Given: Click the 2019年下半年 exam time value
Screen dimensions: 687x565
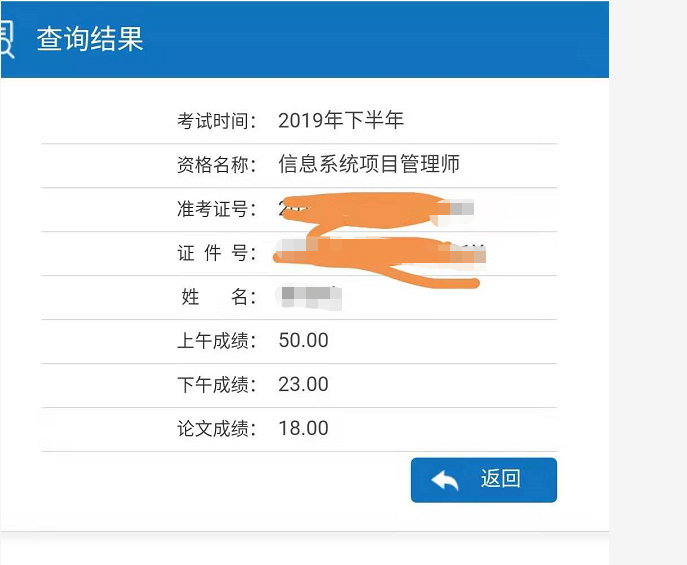Looking at the screenshot, I should pos(341,121).
